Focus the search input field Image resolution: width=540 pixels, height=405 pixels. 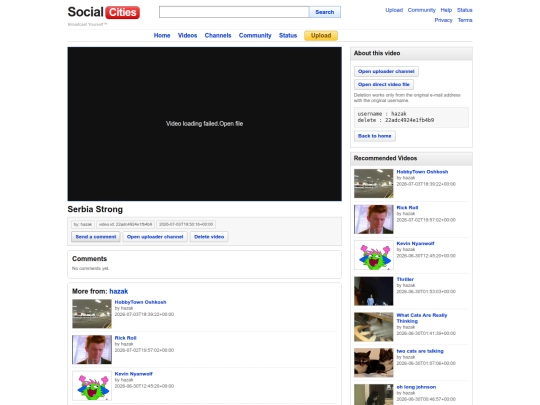point(234,12)
